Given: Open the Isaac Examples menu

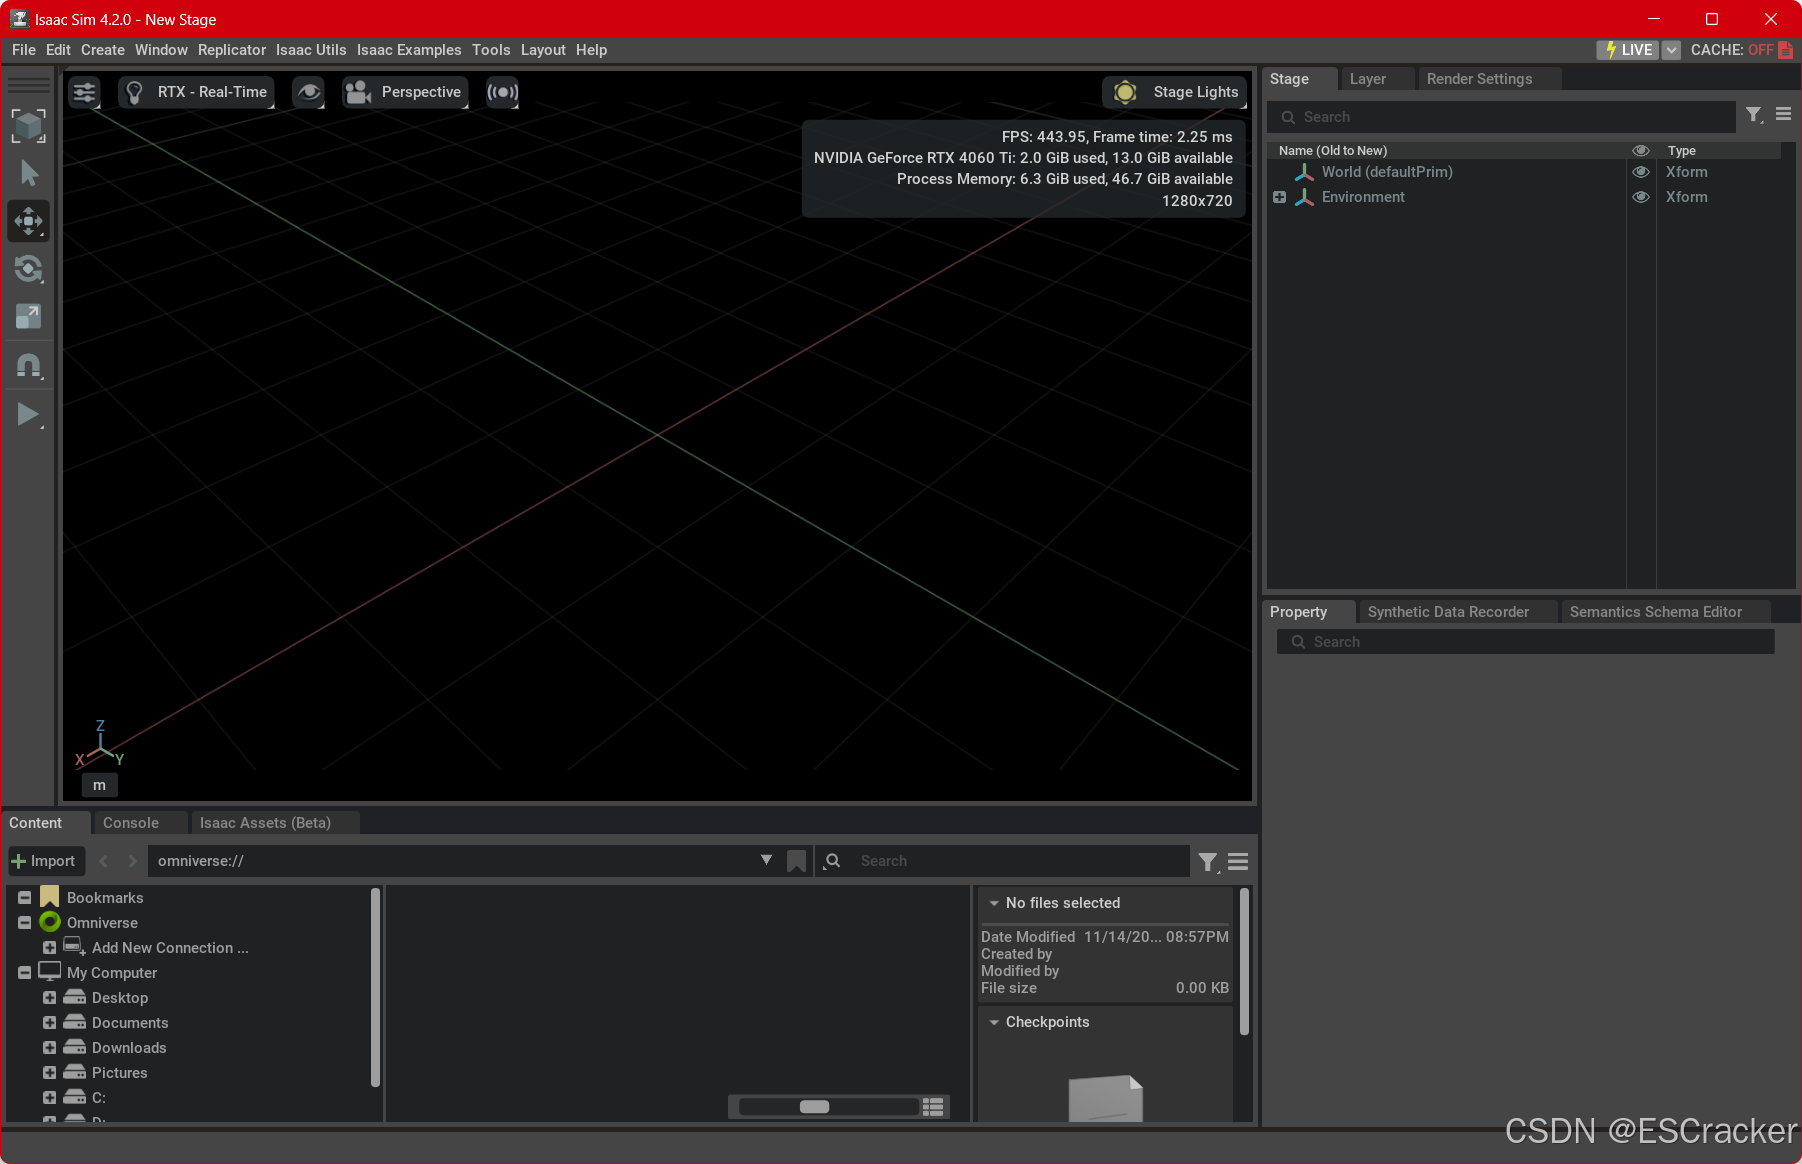Looking at the screenshot, I should 409,50.
